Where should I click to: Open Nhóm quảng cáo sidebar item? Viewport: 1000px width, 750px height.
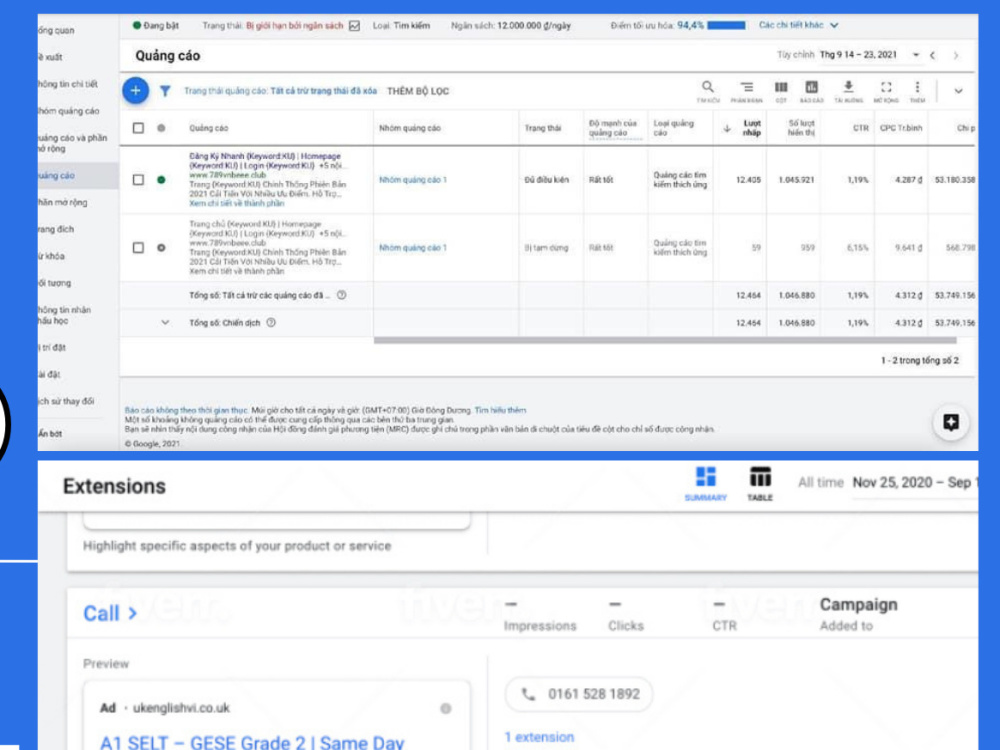[68, 110]
